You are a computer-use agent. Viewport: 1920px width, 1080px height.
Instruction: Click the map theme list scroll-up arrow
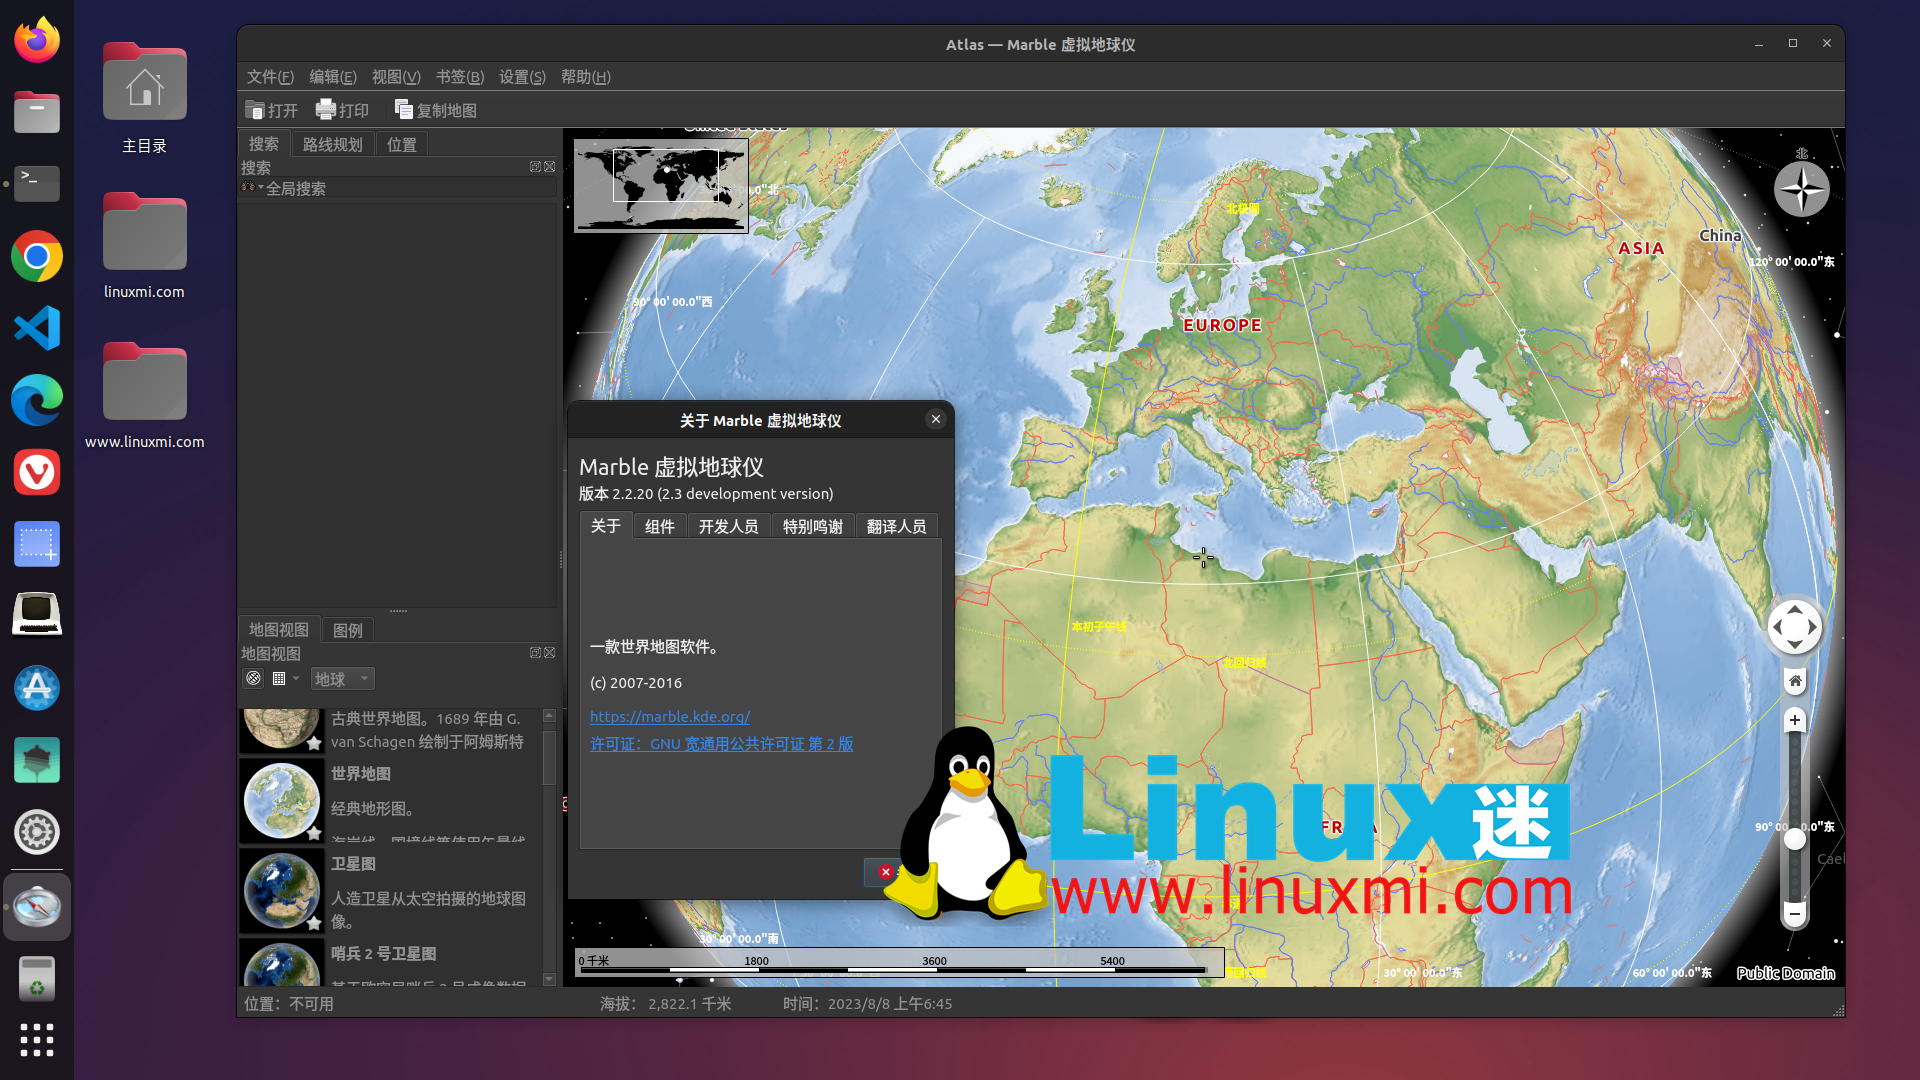pos(548,716)
